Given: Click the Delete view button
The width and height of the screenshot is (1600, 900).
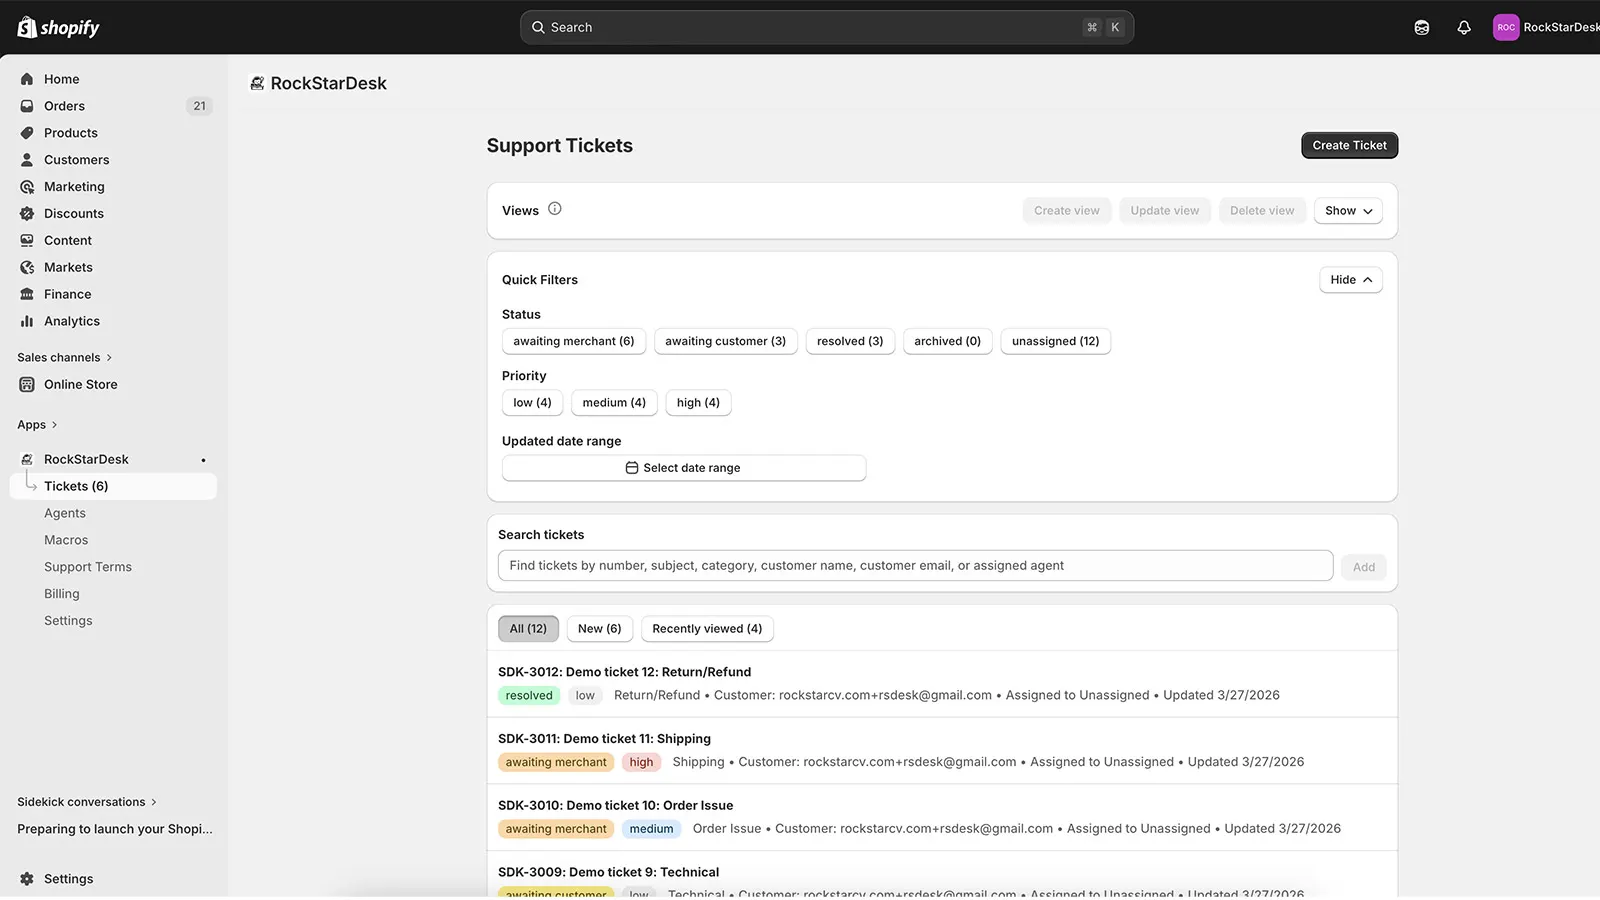Looking at the screenshot, I should [x=1262, y=211].
